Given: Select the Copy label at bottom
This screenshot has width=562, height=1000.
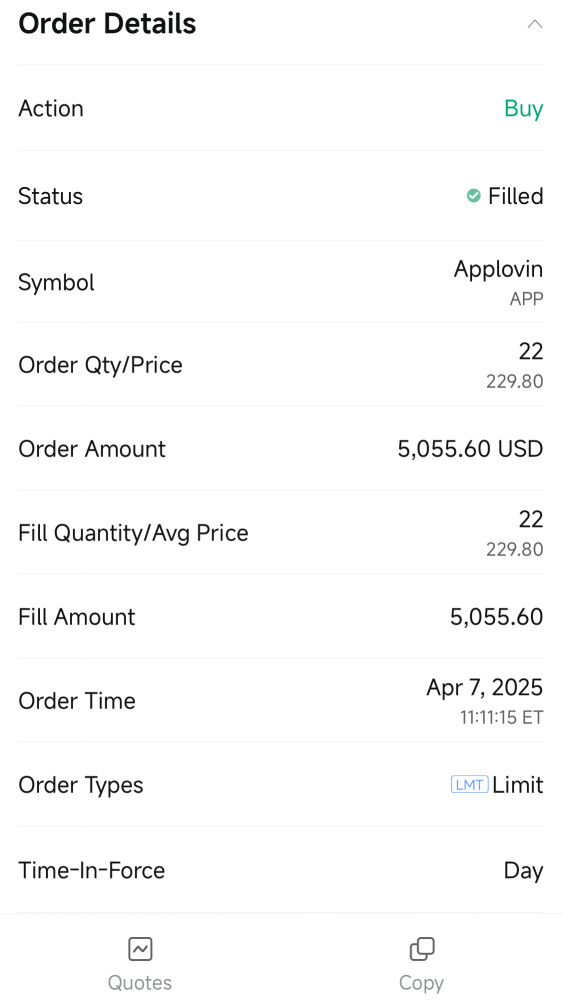Looking at the screenshot, I should [x=421, y=983].
